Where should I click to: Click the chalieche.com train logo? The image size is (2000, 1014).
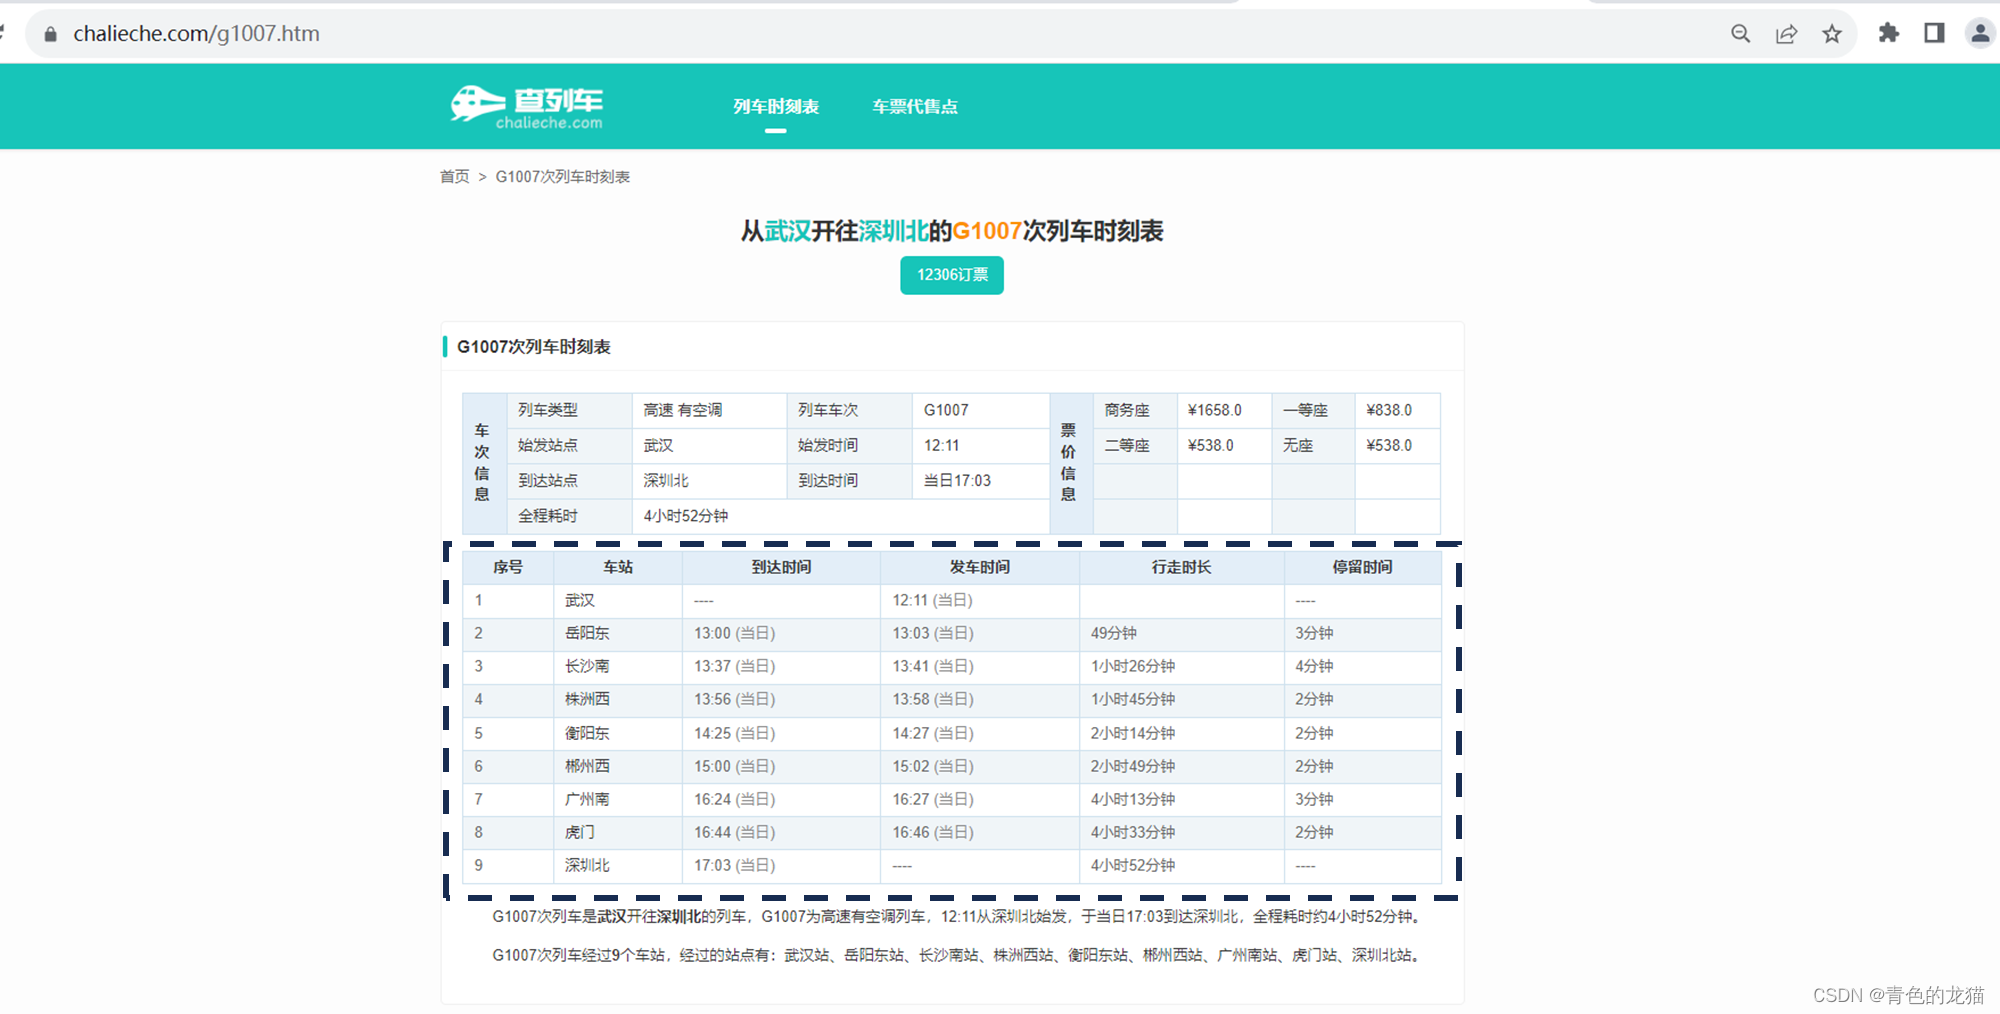point(527,107)
